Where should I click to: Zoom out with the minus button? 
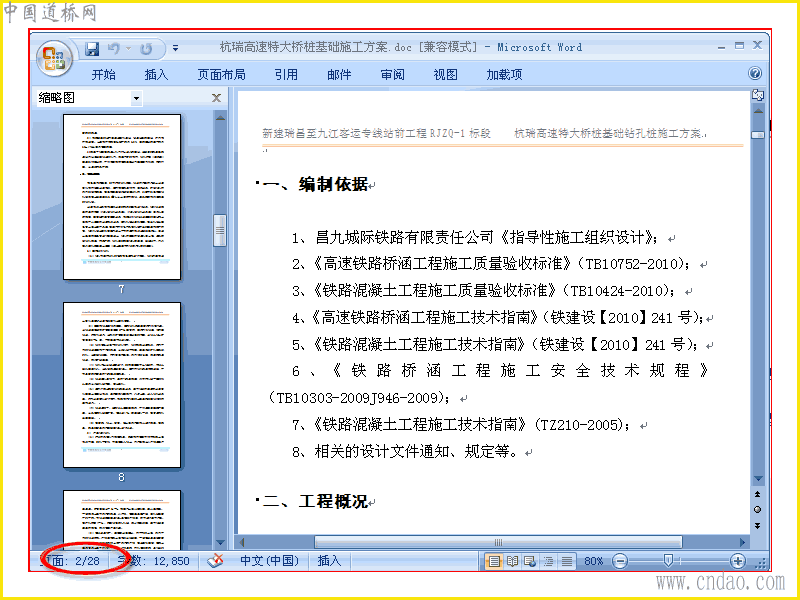click(x=619, y=561)
